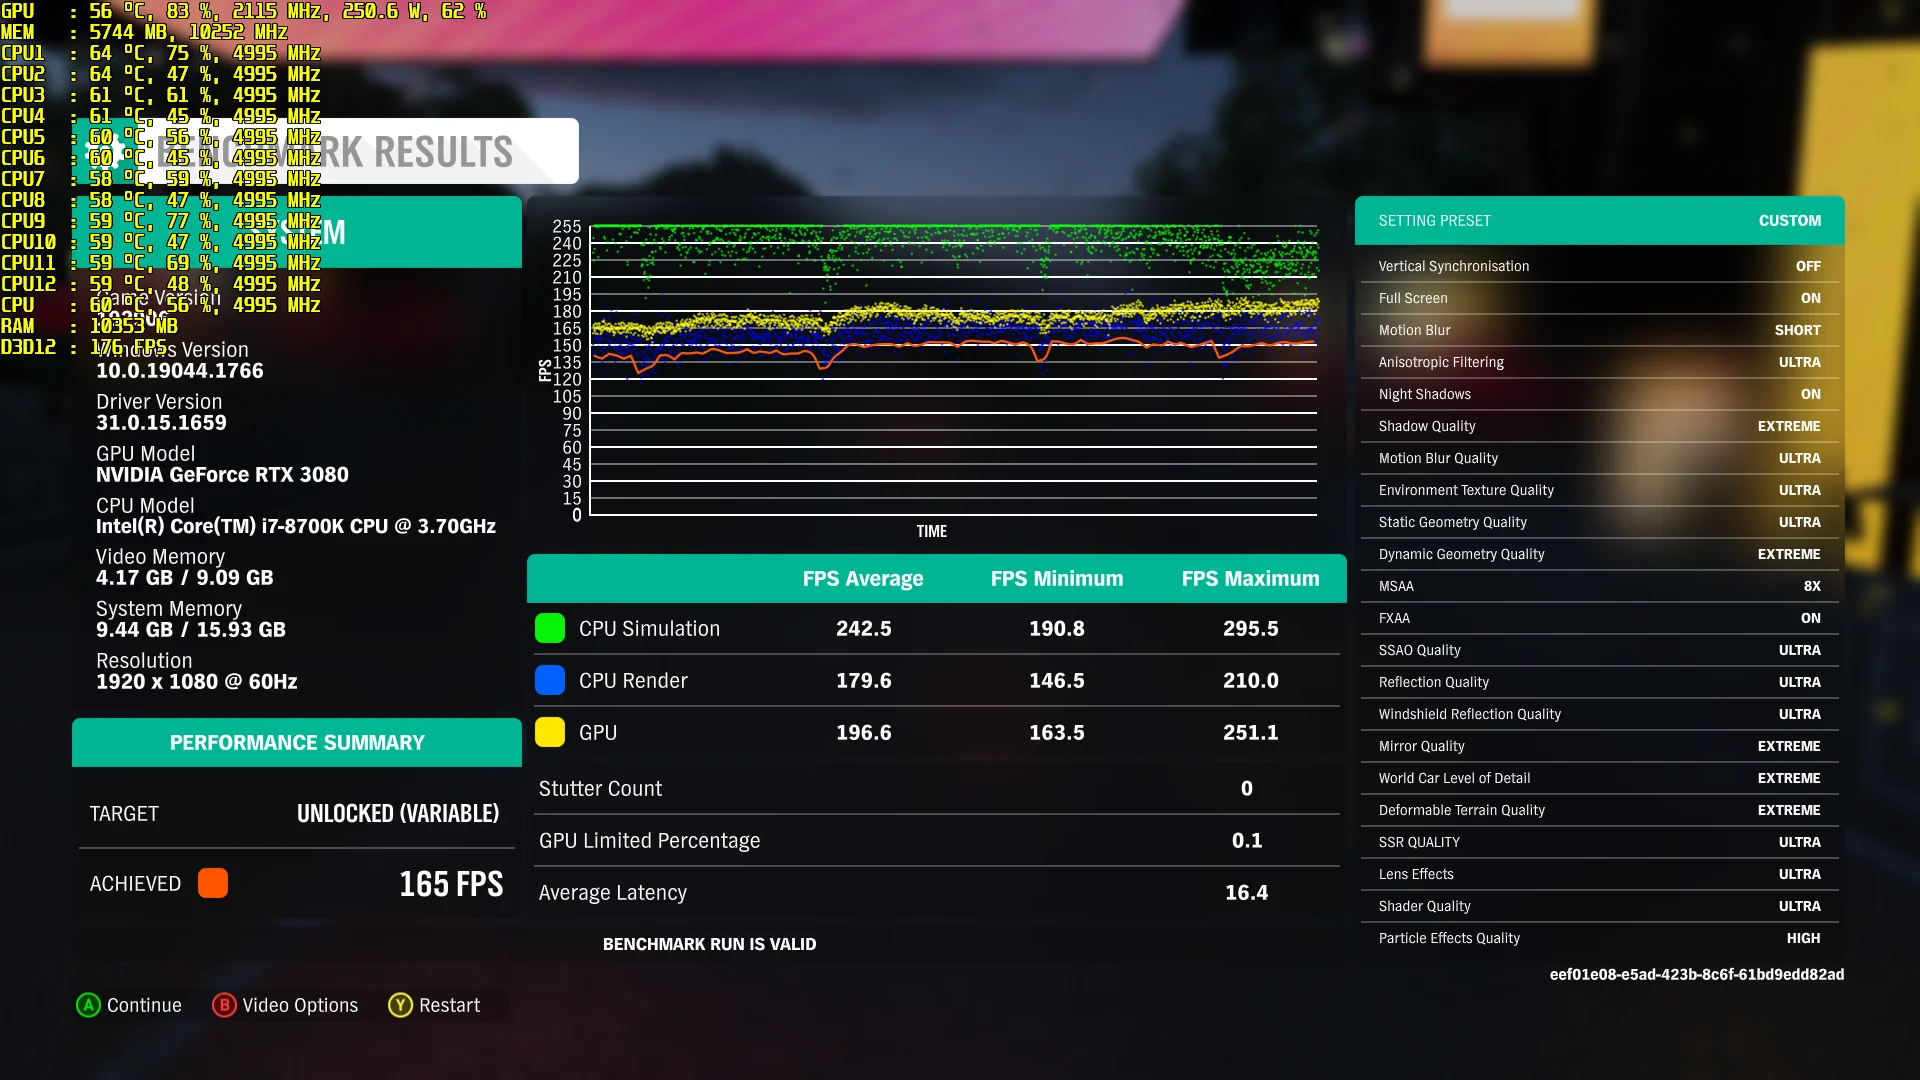
Task: Click the CPU Simulation average 242.5 value
Action: 864,628
